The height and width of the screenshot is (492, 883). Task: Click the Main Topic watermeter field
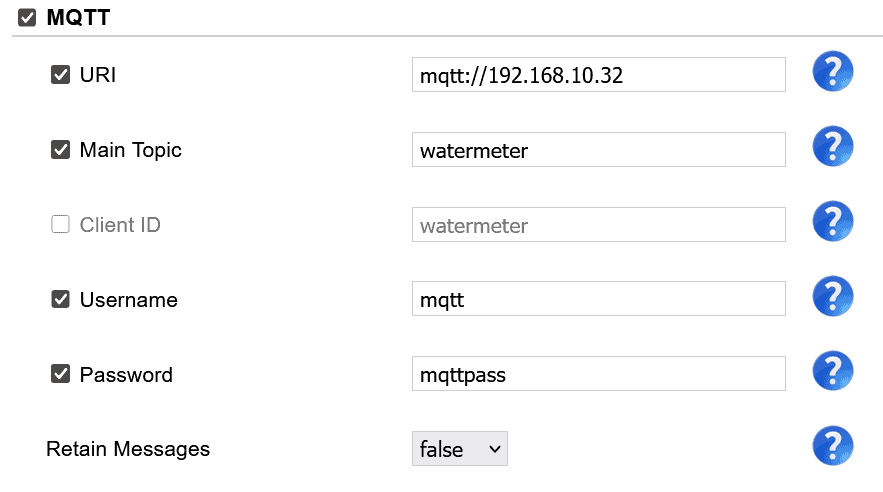599,150
